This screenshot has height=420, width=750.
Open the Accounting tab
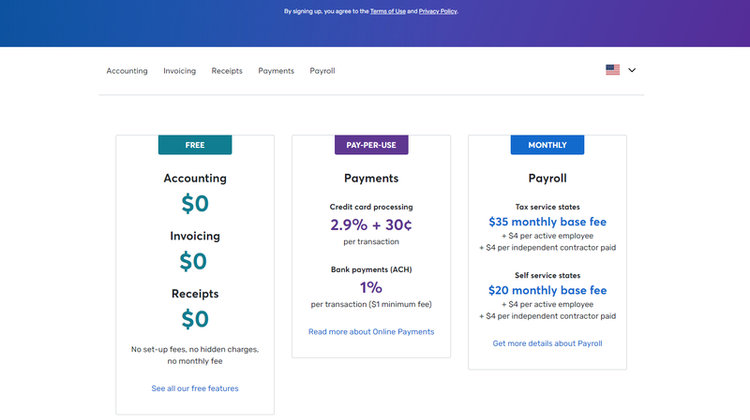127,71
